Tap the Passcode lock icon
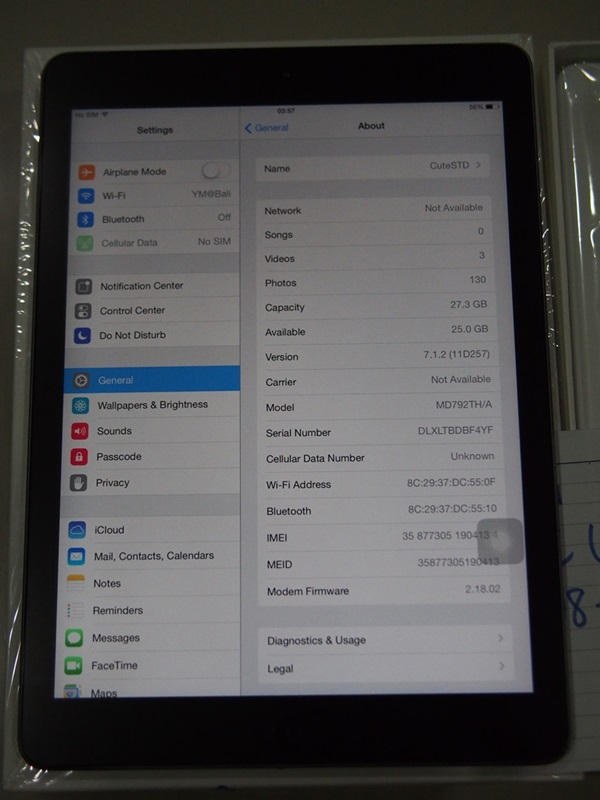The height and width of the screenshot is (800, 600). coord(79,457)
